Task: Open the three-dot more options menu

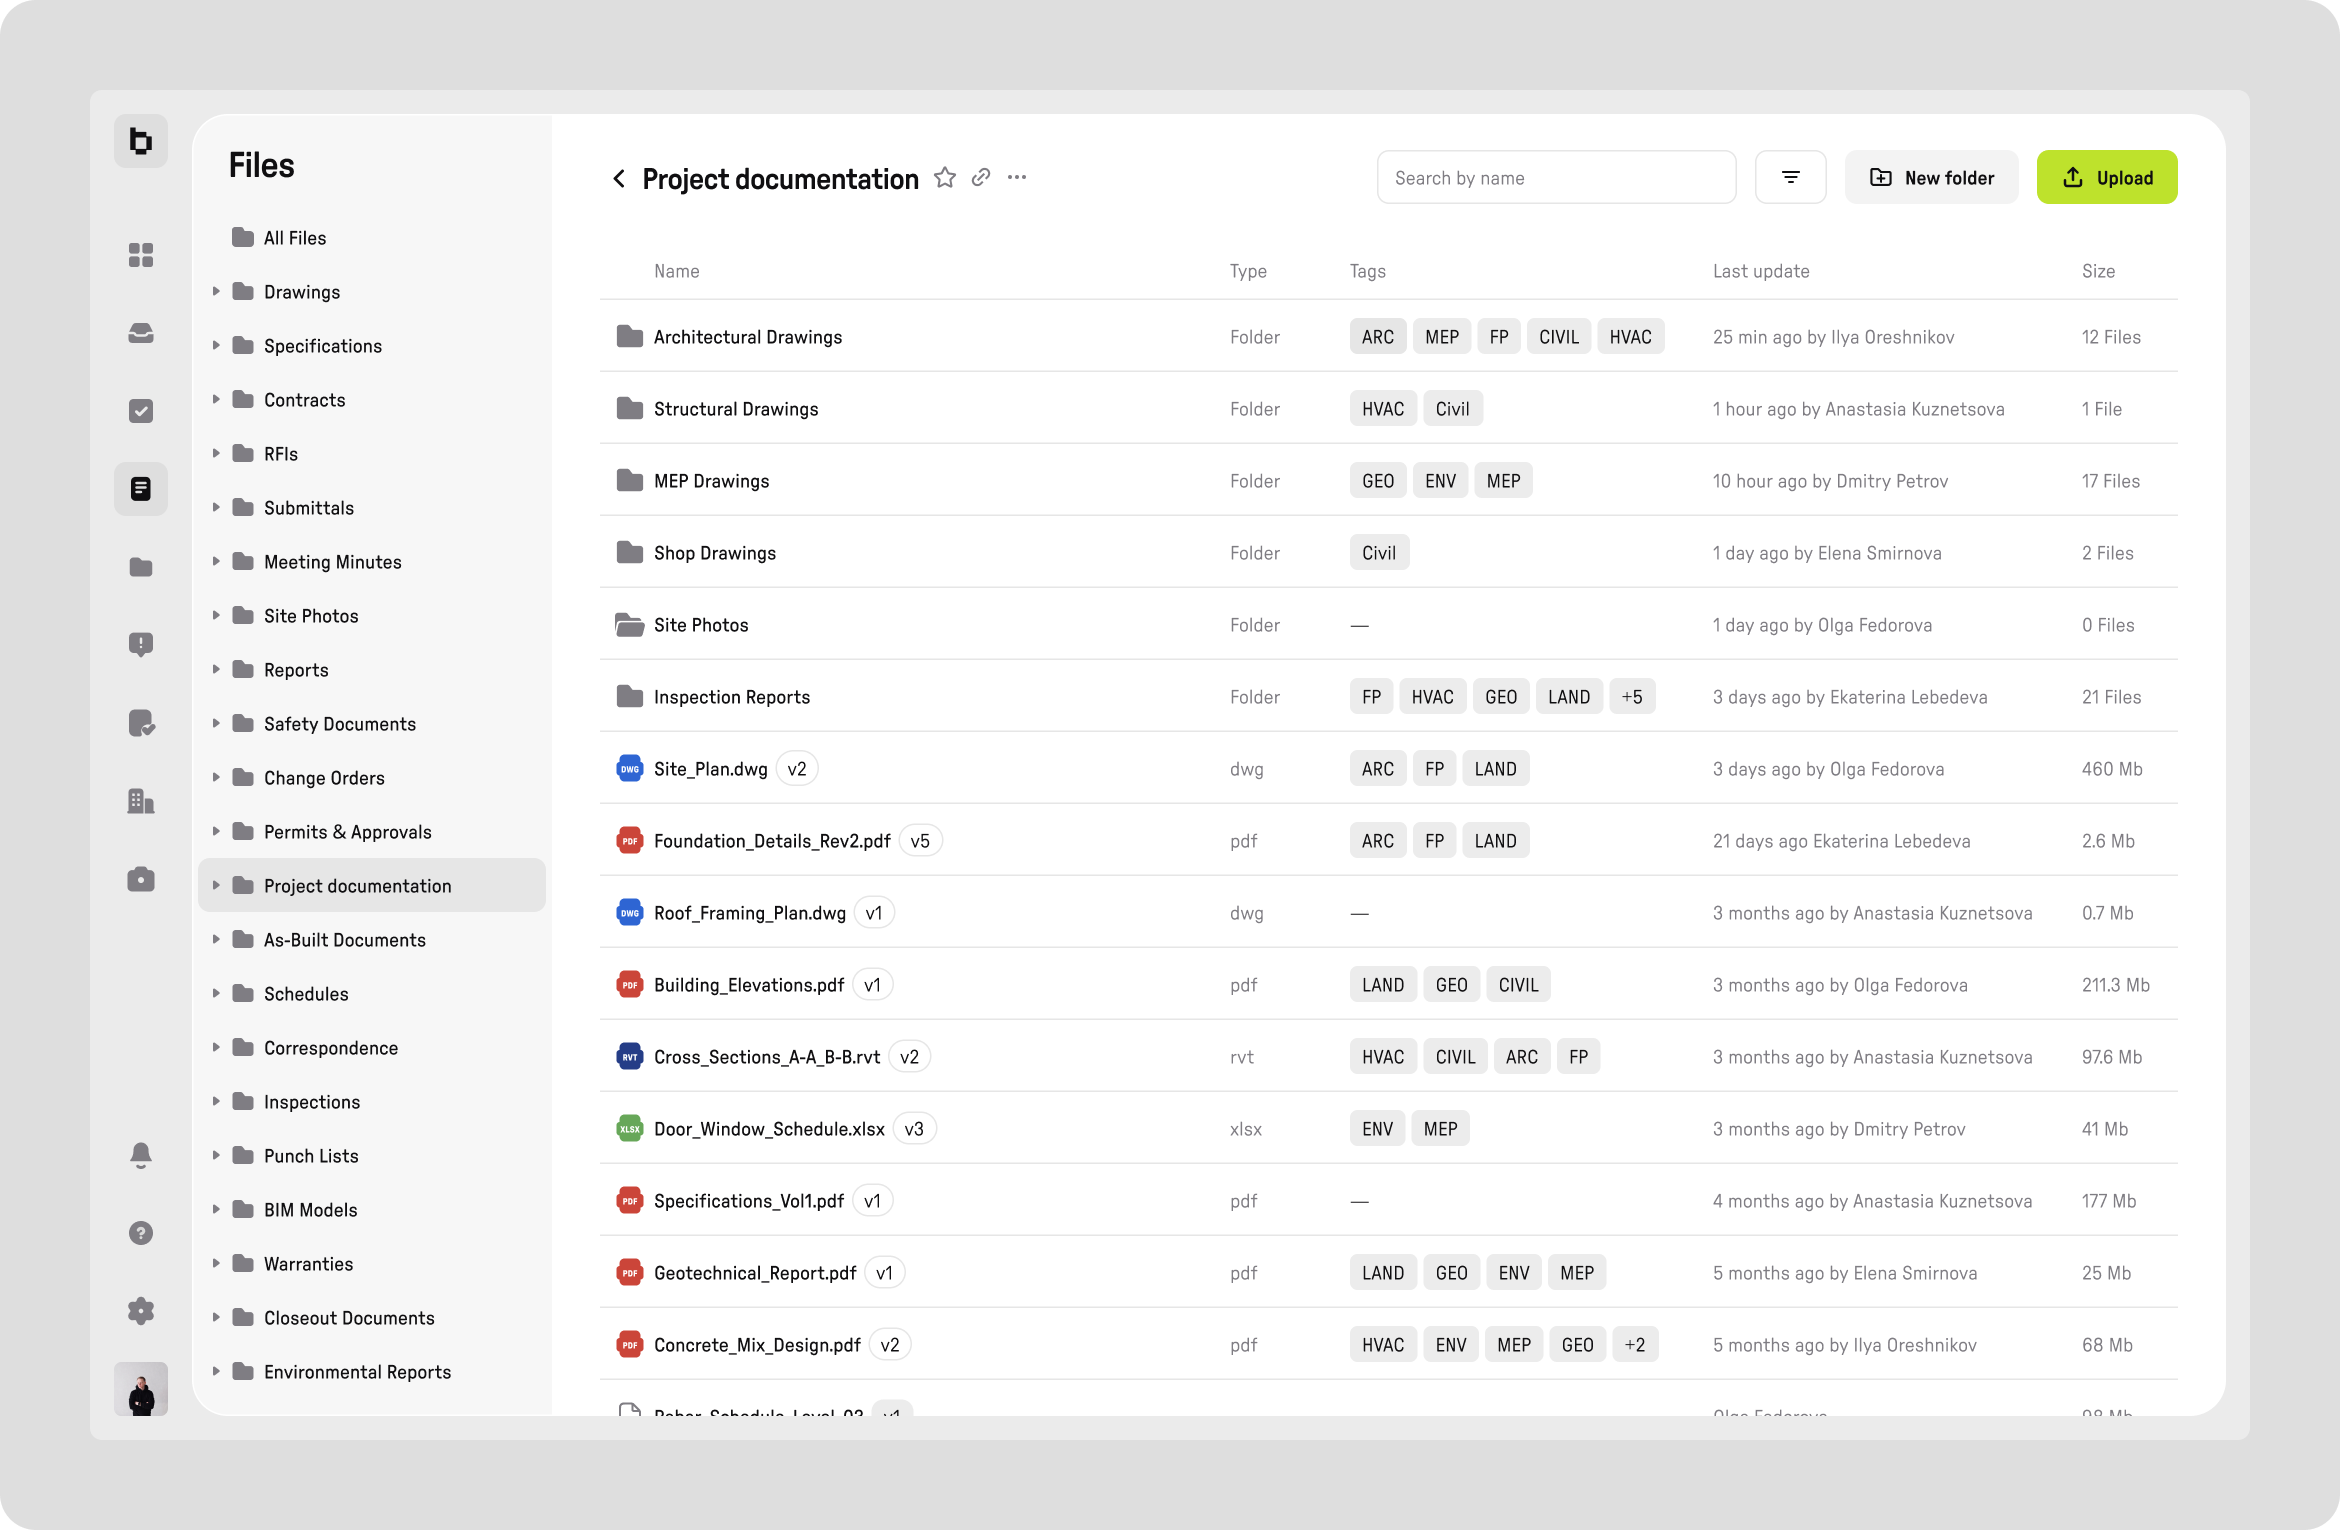Action: (1017, 178)
